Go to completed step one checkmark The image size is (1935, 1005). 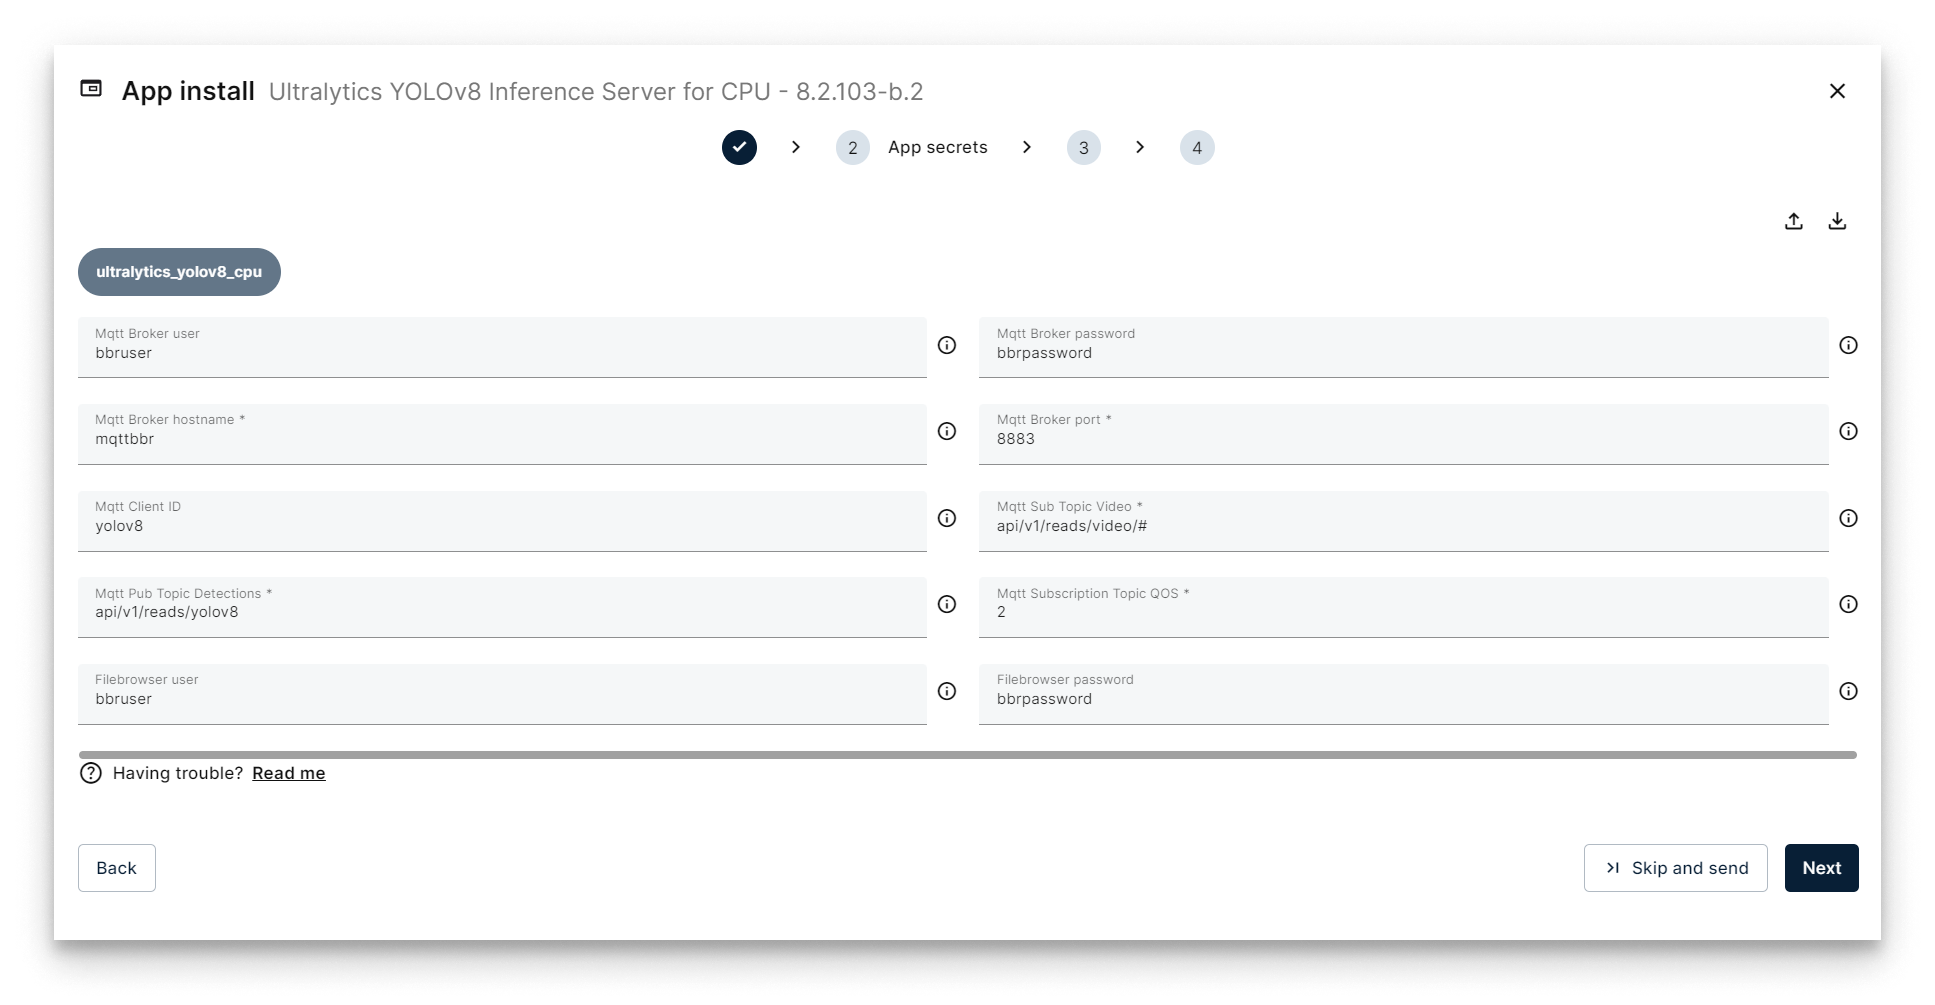[739, 147]
